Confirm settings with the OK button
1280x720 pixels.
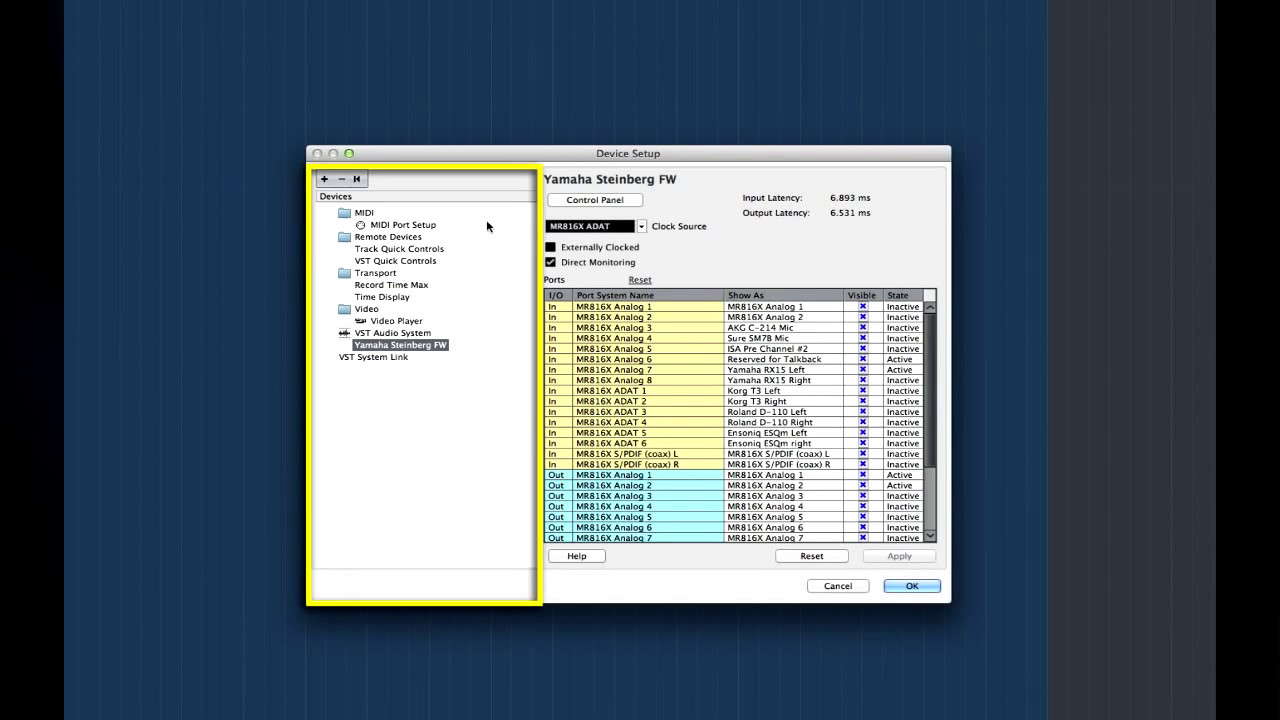point(910,586)
